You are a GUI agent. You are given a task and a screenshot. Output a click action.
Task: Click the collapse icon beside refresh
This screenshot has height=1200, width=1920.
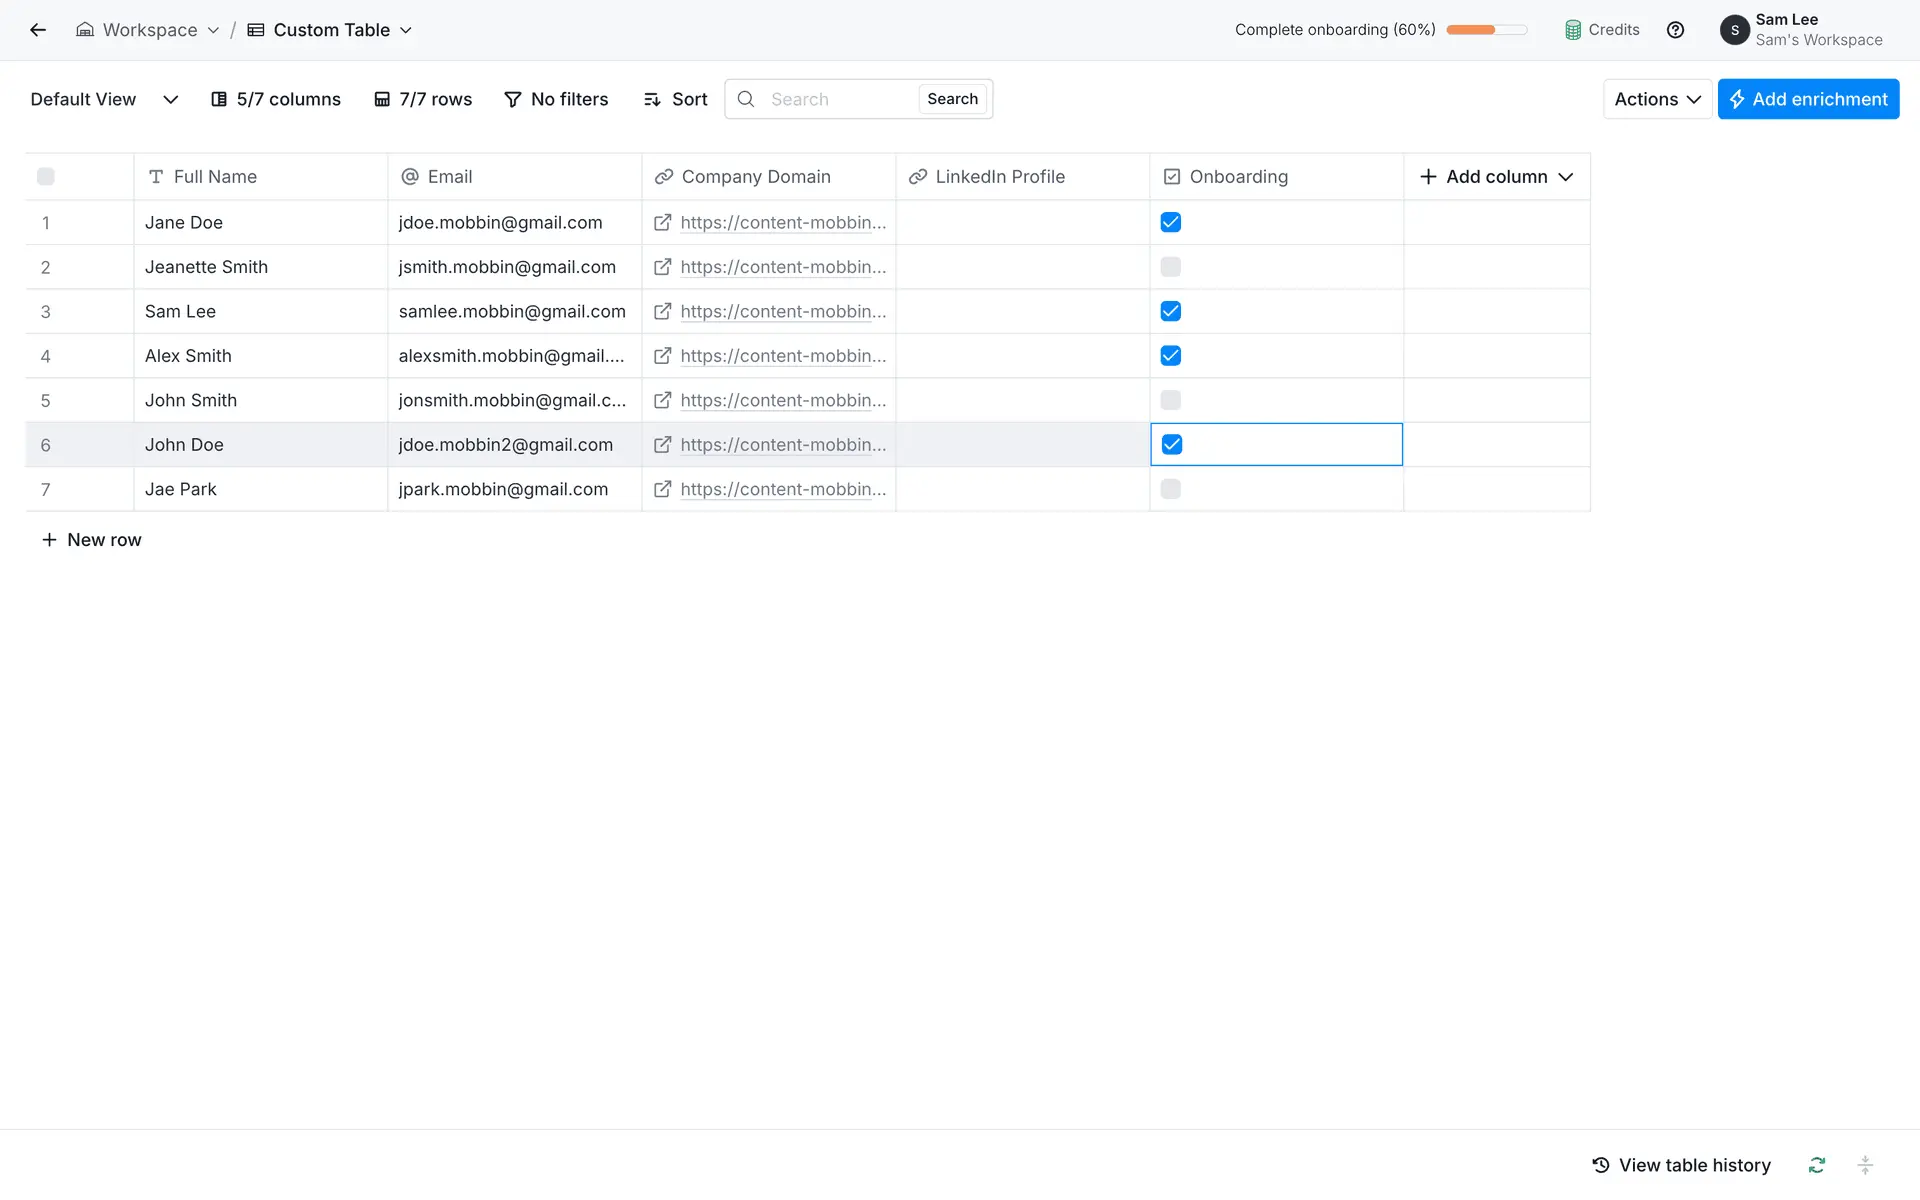tap(1865, 1165)
